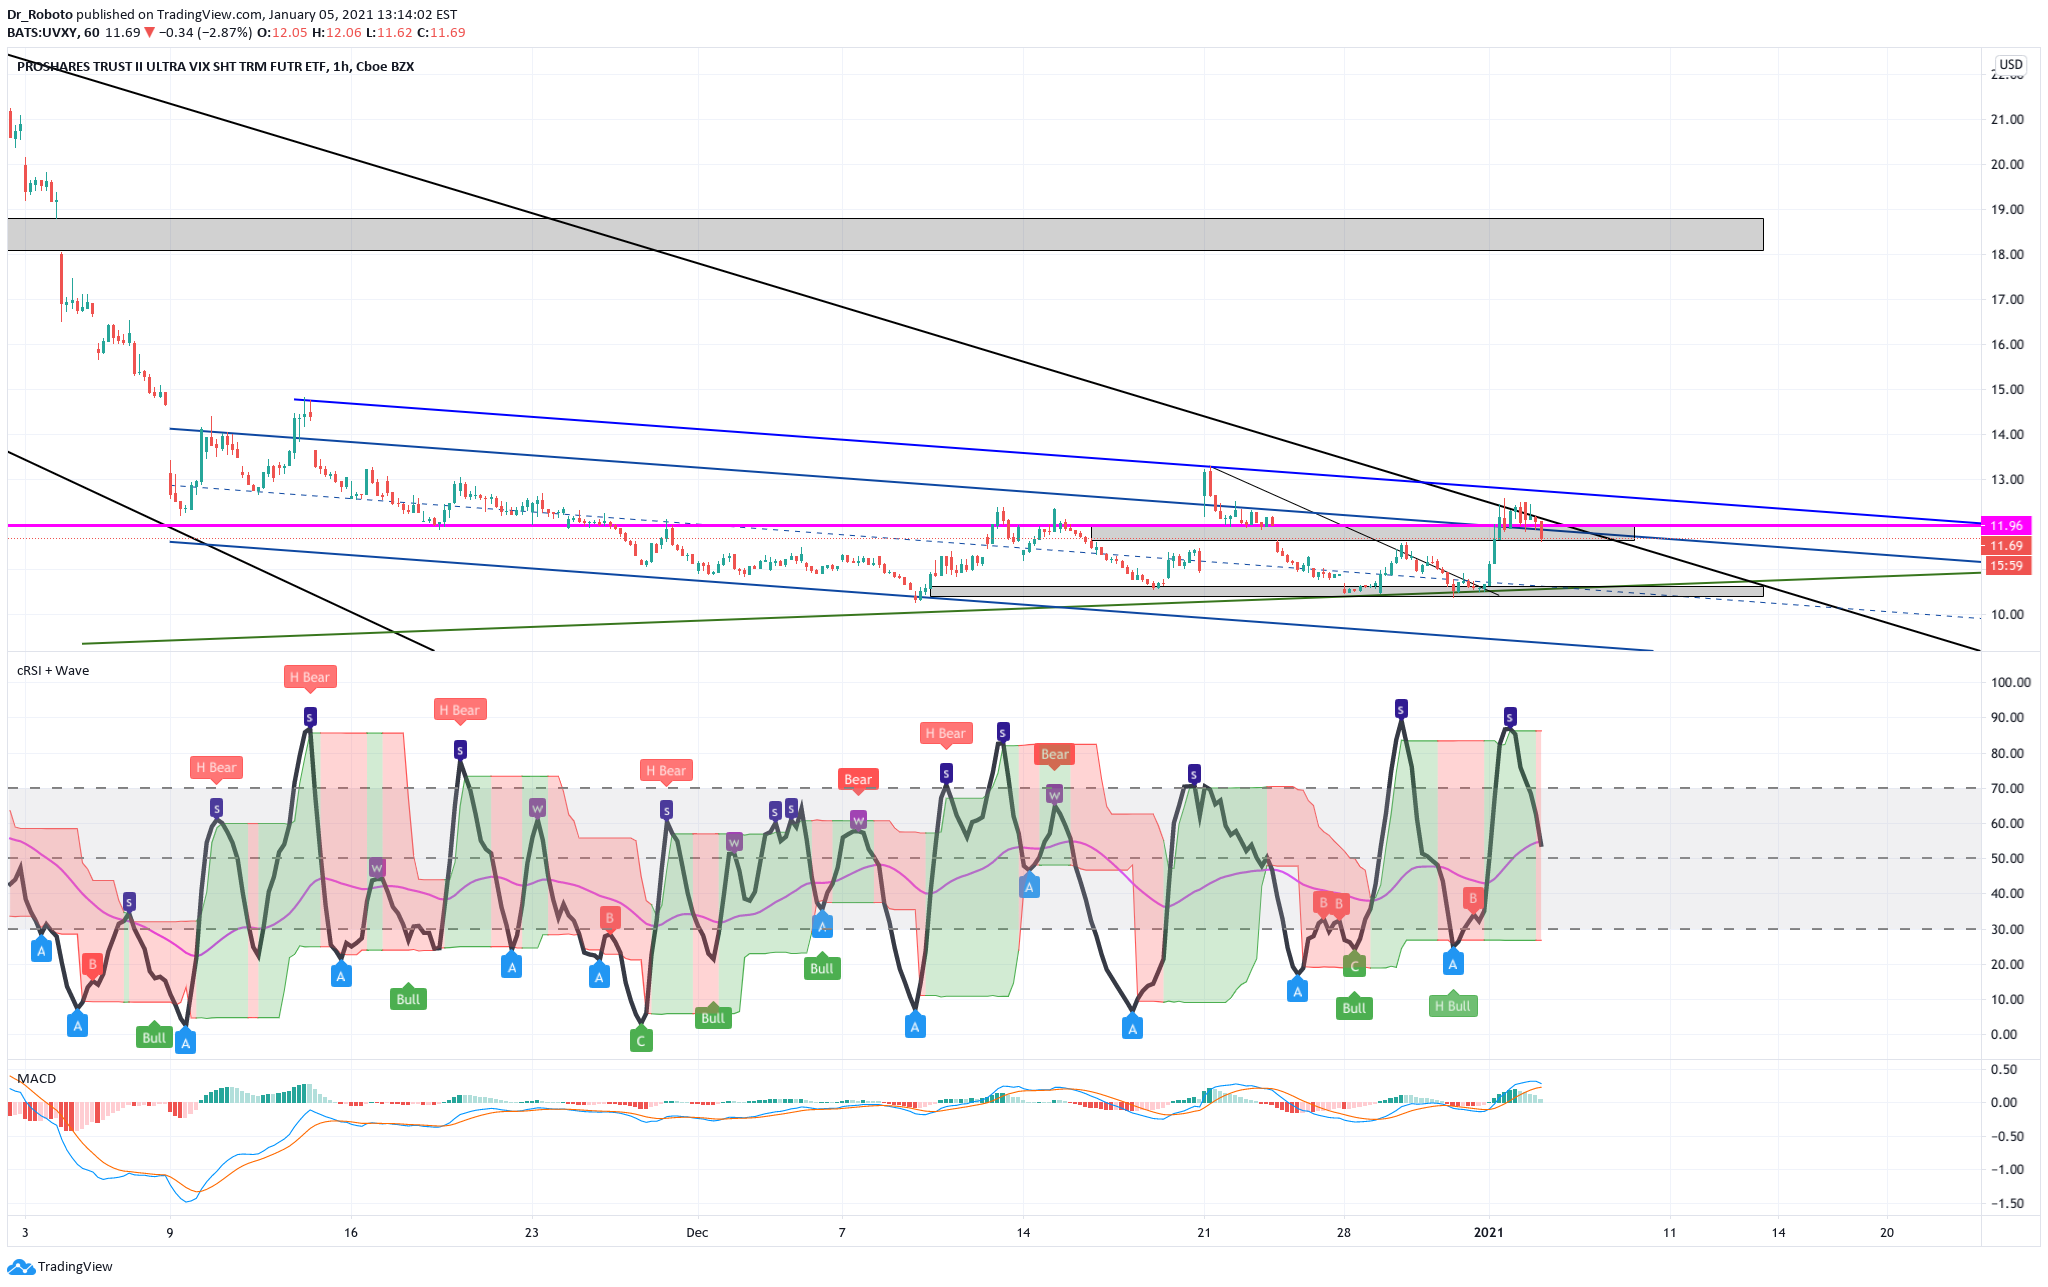Viewport: 2048px width, 1287px height.
Task: Click the rightmost S marker on cRSI
Action: pos(1510,717)
